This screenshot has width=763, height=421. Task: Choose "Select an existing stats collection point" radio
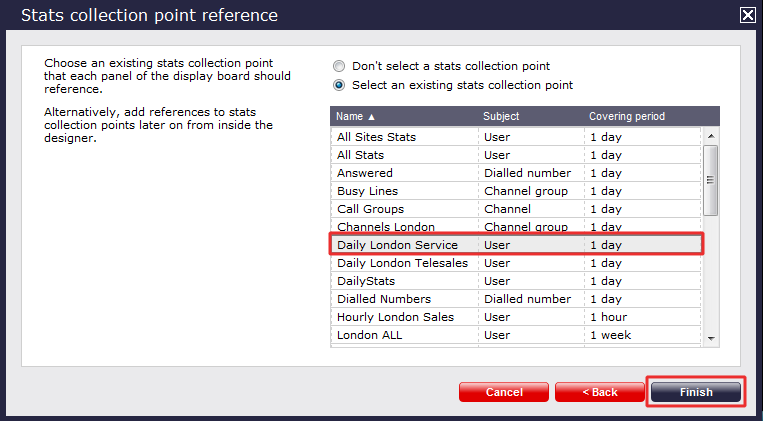(339, 86)
